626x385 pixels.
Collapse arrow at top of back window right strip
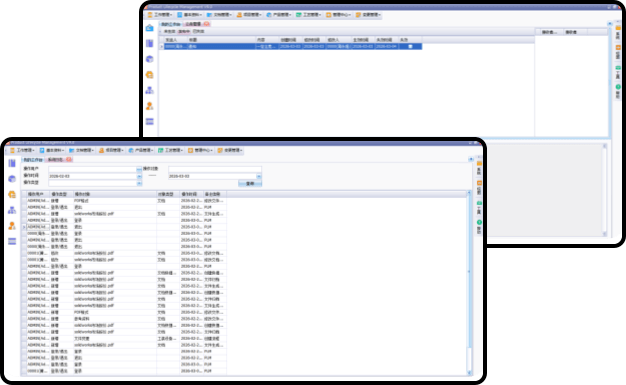pyautogui.click(x=610, y=24)
